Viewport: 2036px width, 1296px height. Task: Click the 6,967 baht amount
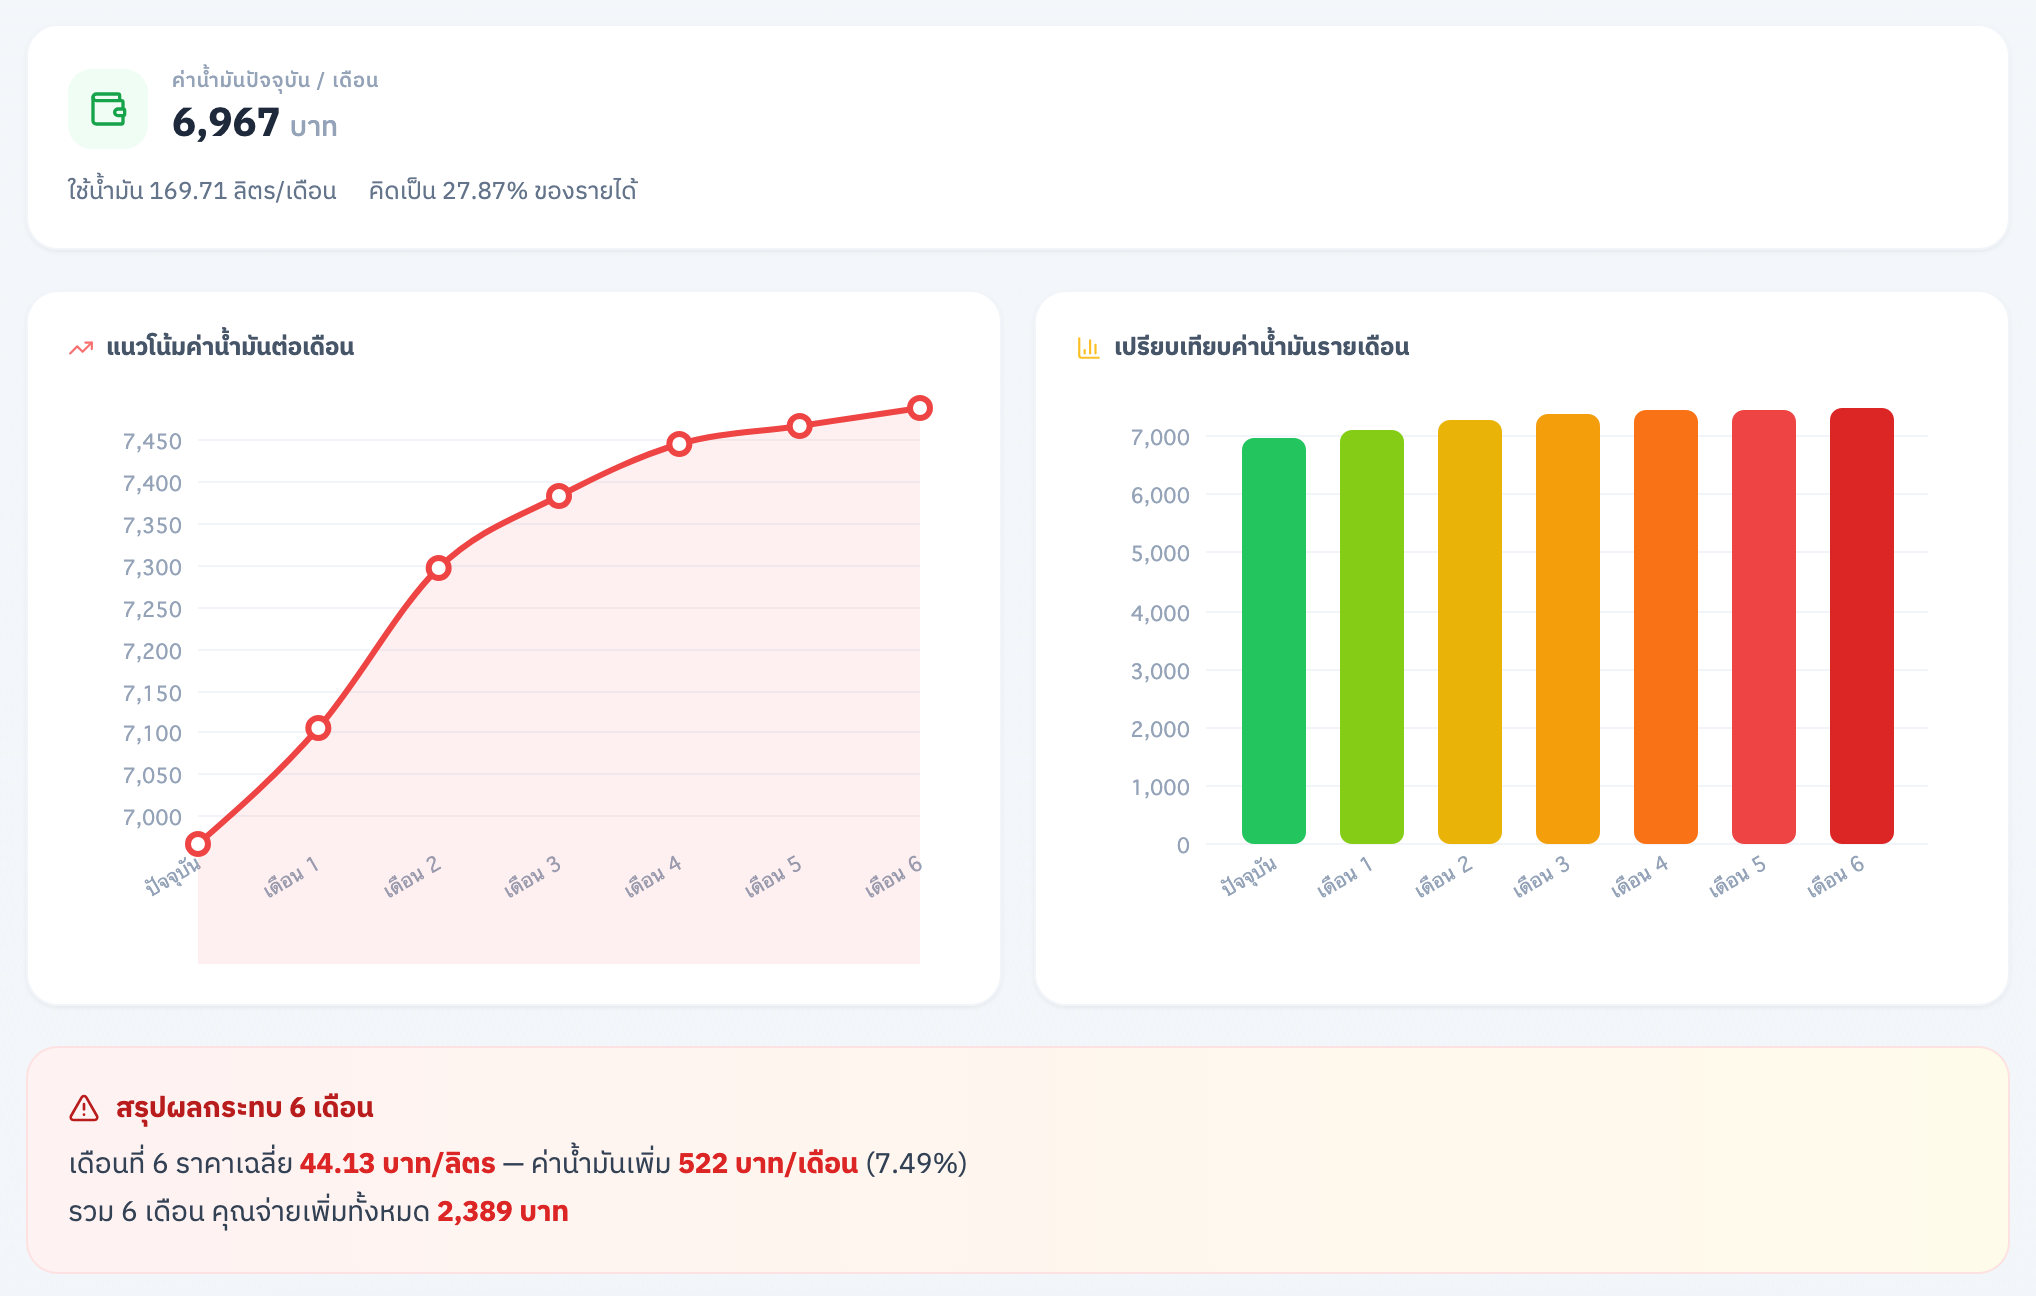coord(226,123)
